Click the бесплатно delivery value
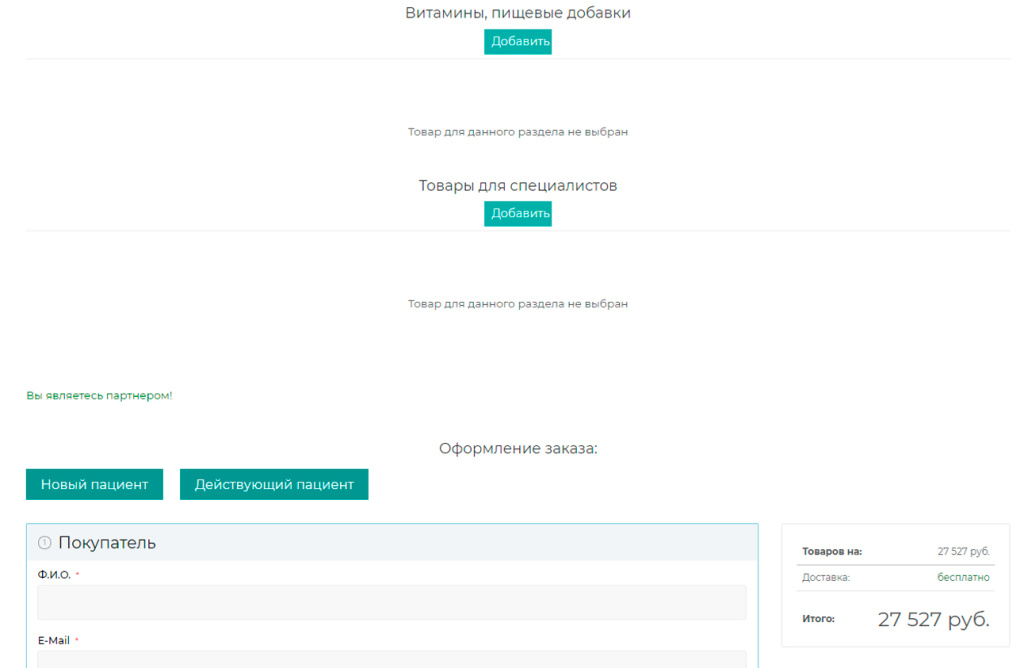 (x=963, y=577)
